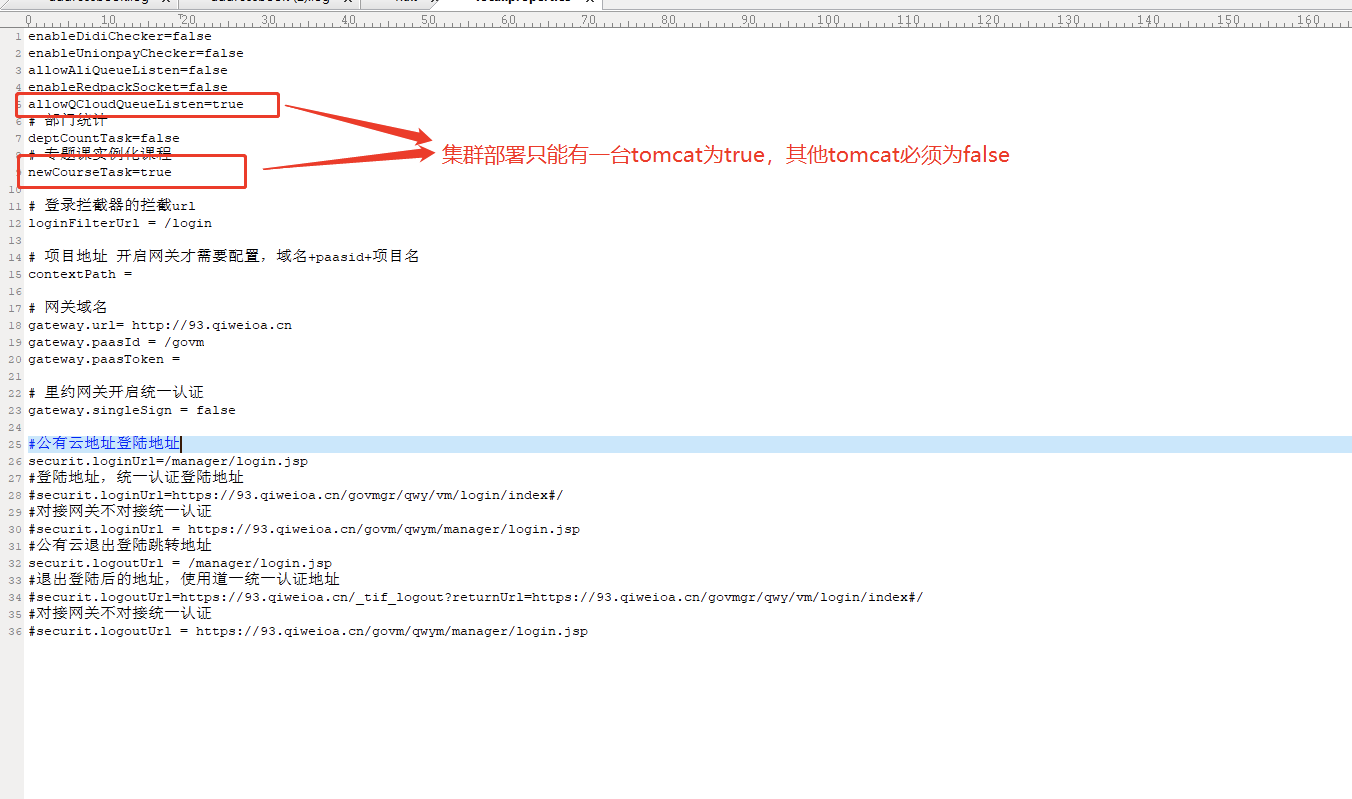Click the gateway.url line
1352x799 pixels.
coord(160,325)
